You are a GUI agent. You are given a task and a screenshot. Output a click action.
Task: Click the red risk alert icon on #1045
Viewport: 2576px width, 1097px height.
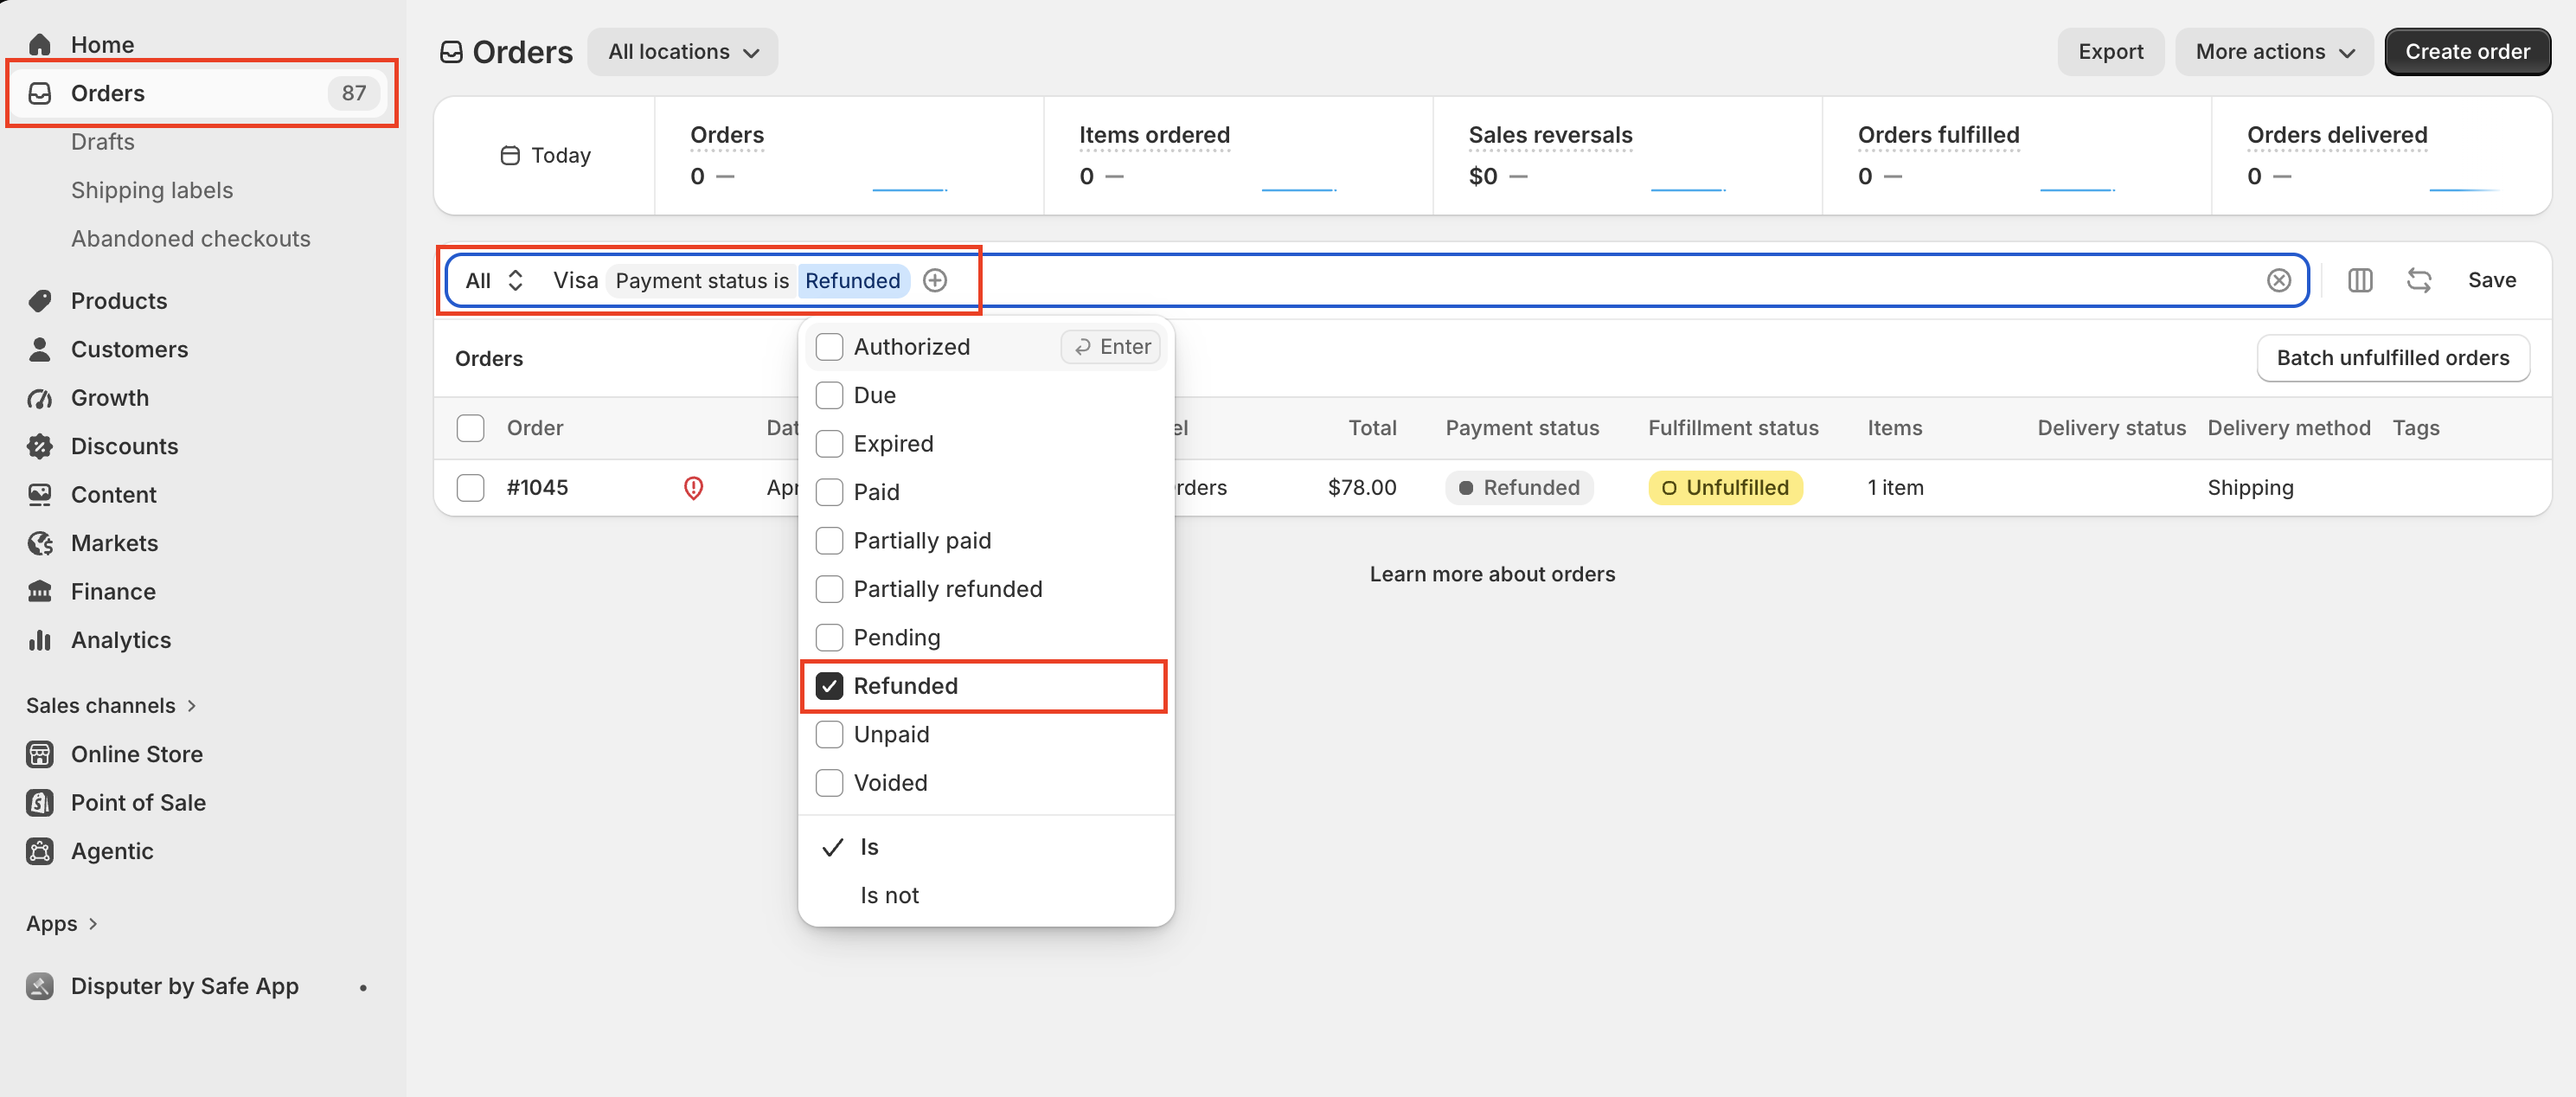(693, 488)
